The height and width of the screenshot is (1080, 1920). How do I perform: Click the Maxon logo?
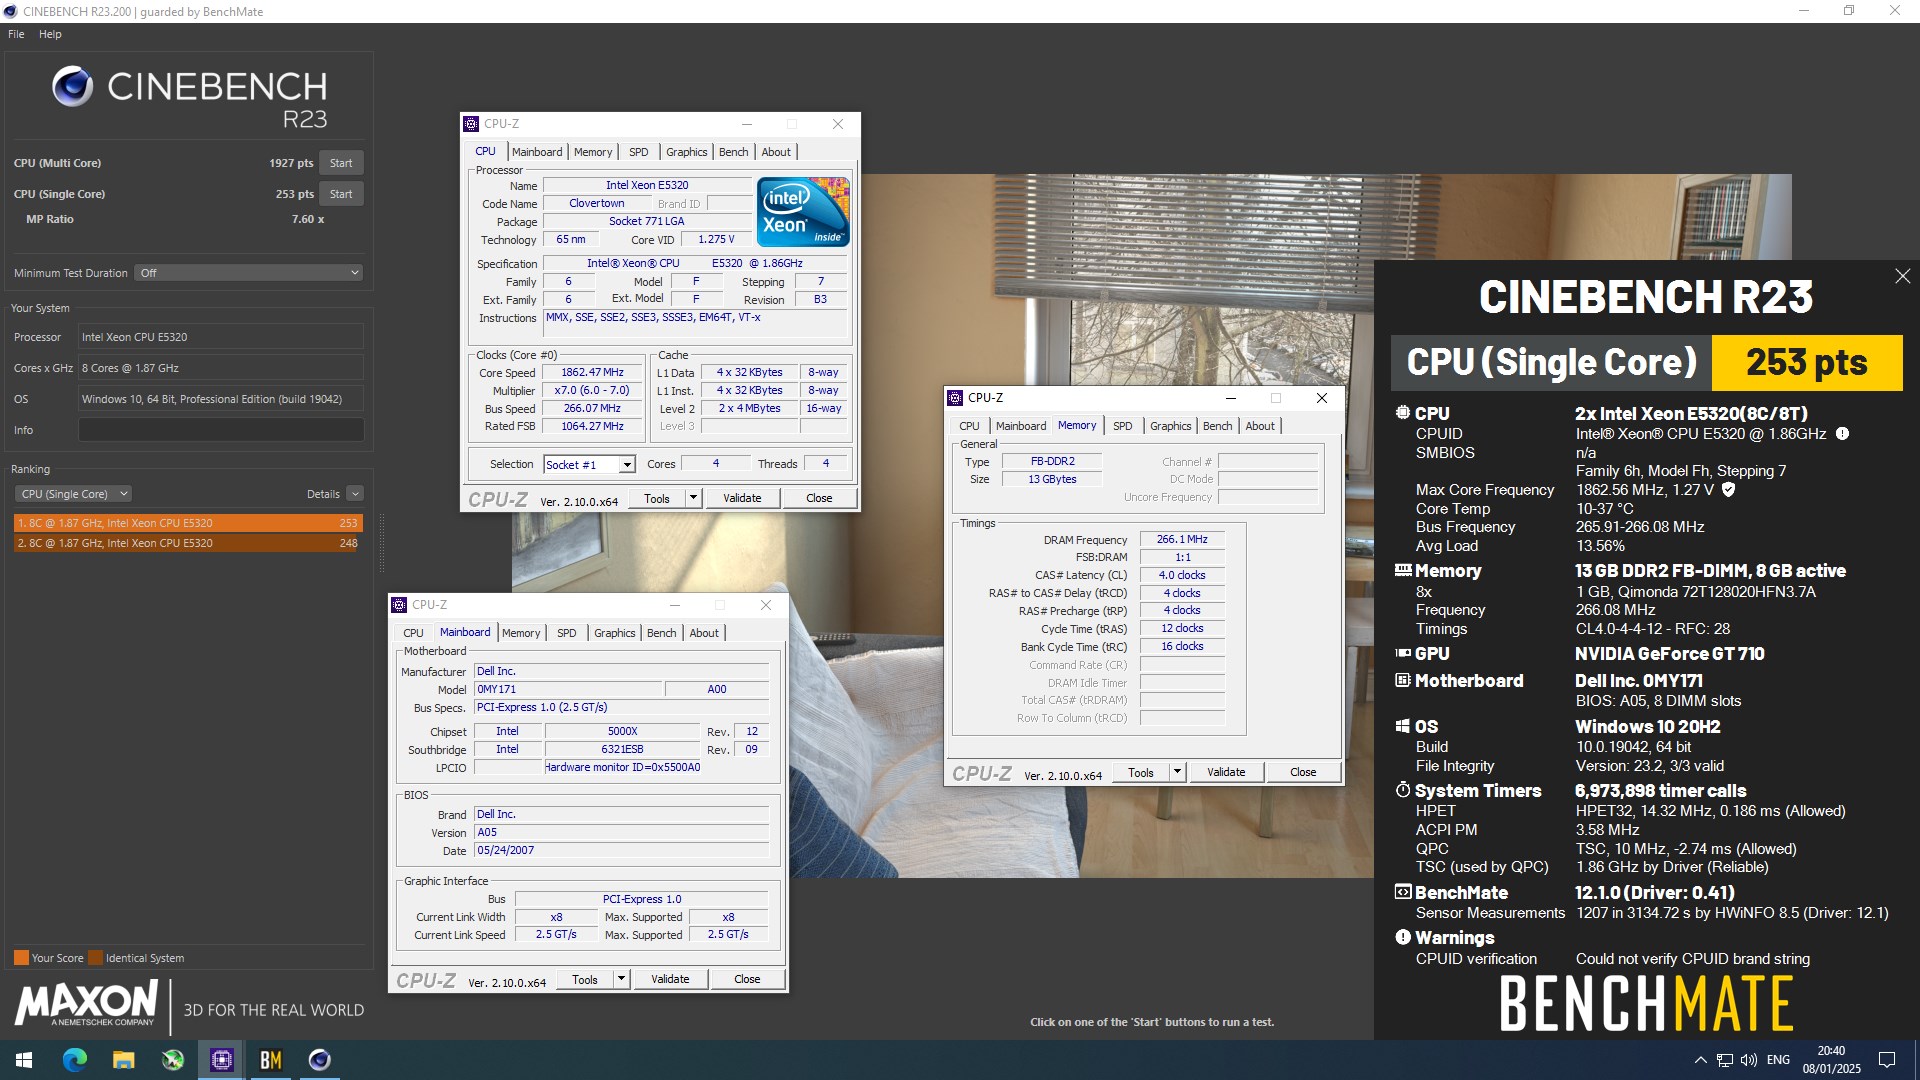86,1003
